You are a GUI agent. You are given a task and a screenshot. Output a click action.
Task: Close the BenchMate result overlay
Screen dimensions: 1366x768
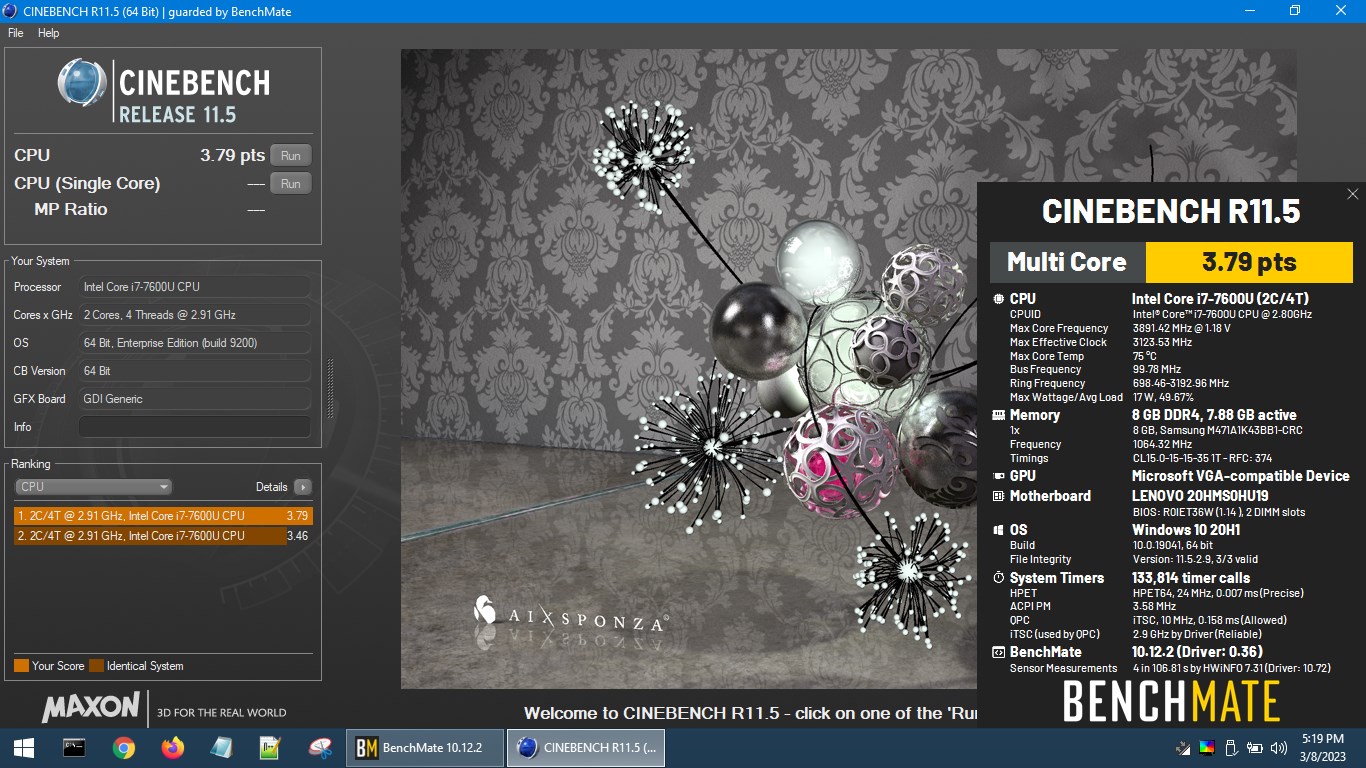point(1353,194)
